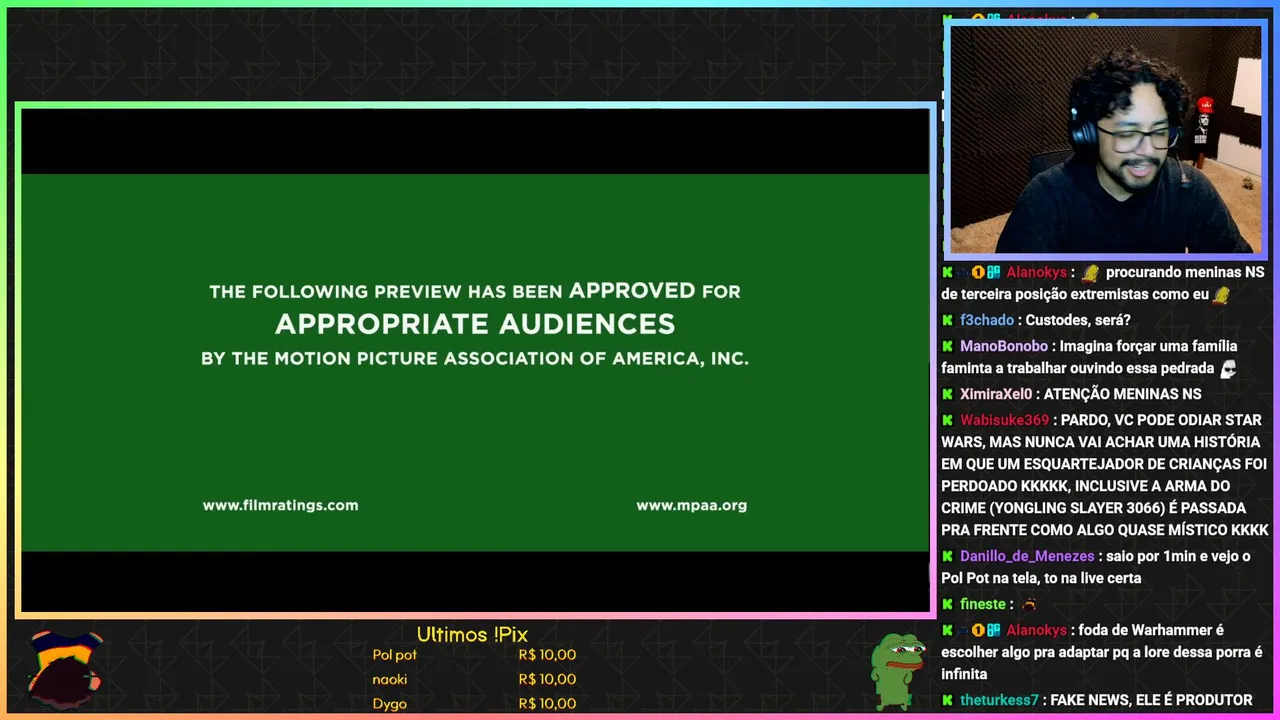Open Alanokys profile on 'procurando meninas' message
1280x720 pixels.
1036,272
